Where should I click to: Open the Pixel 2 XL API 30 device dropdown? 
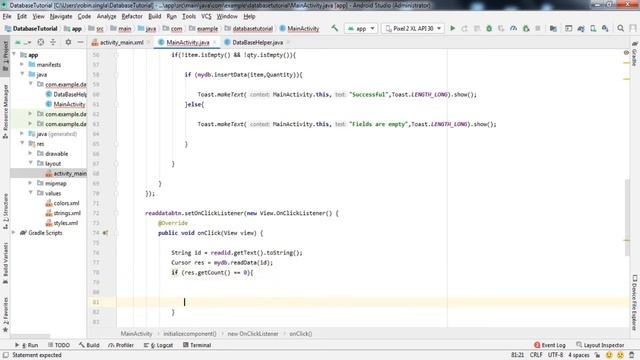point(413,28)
